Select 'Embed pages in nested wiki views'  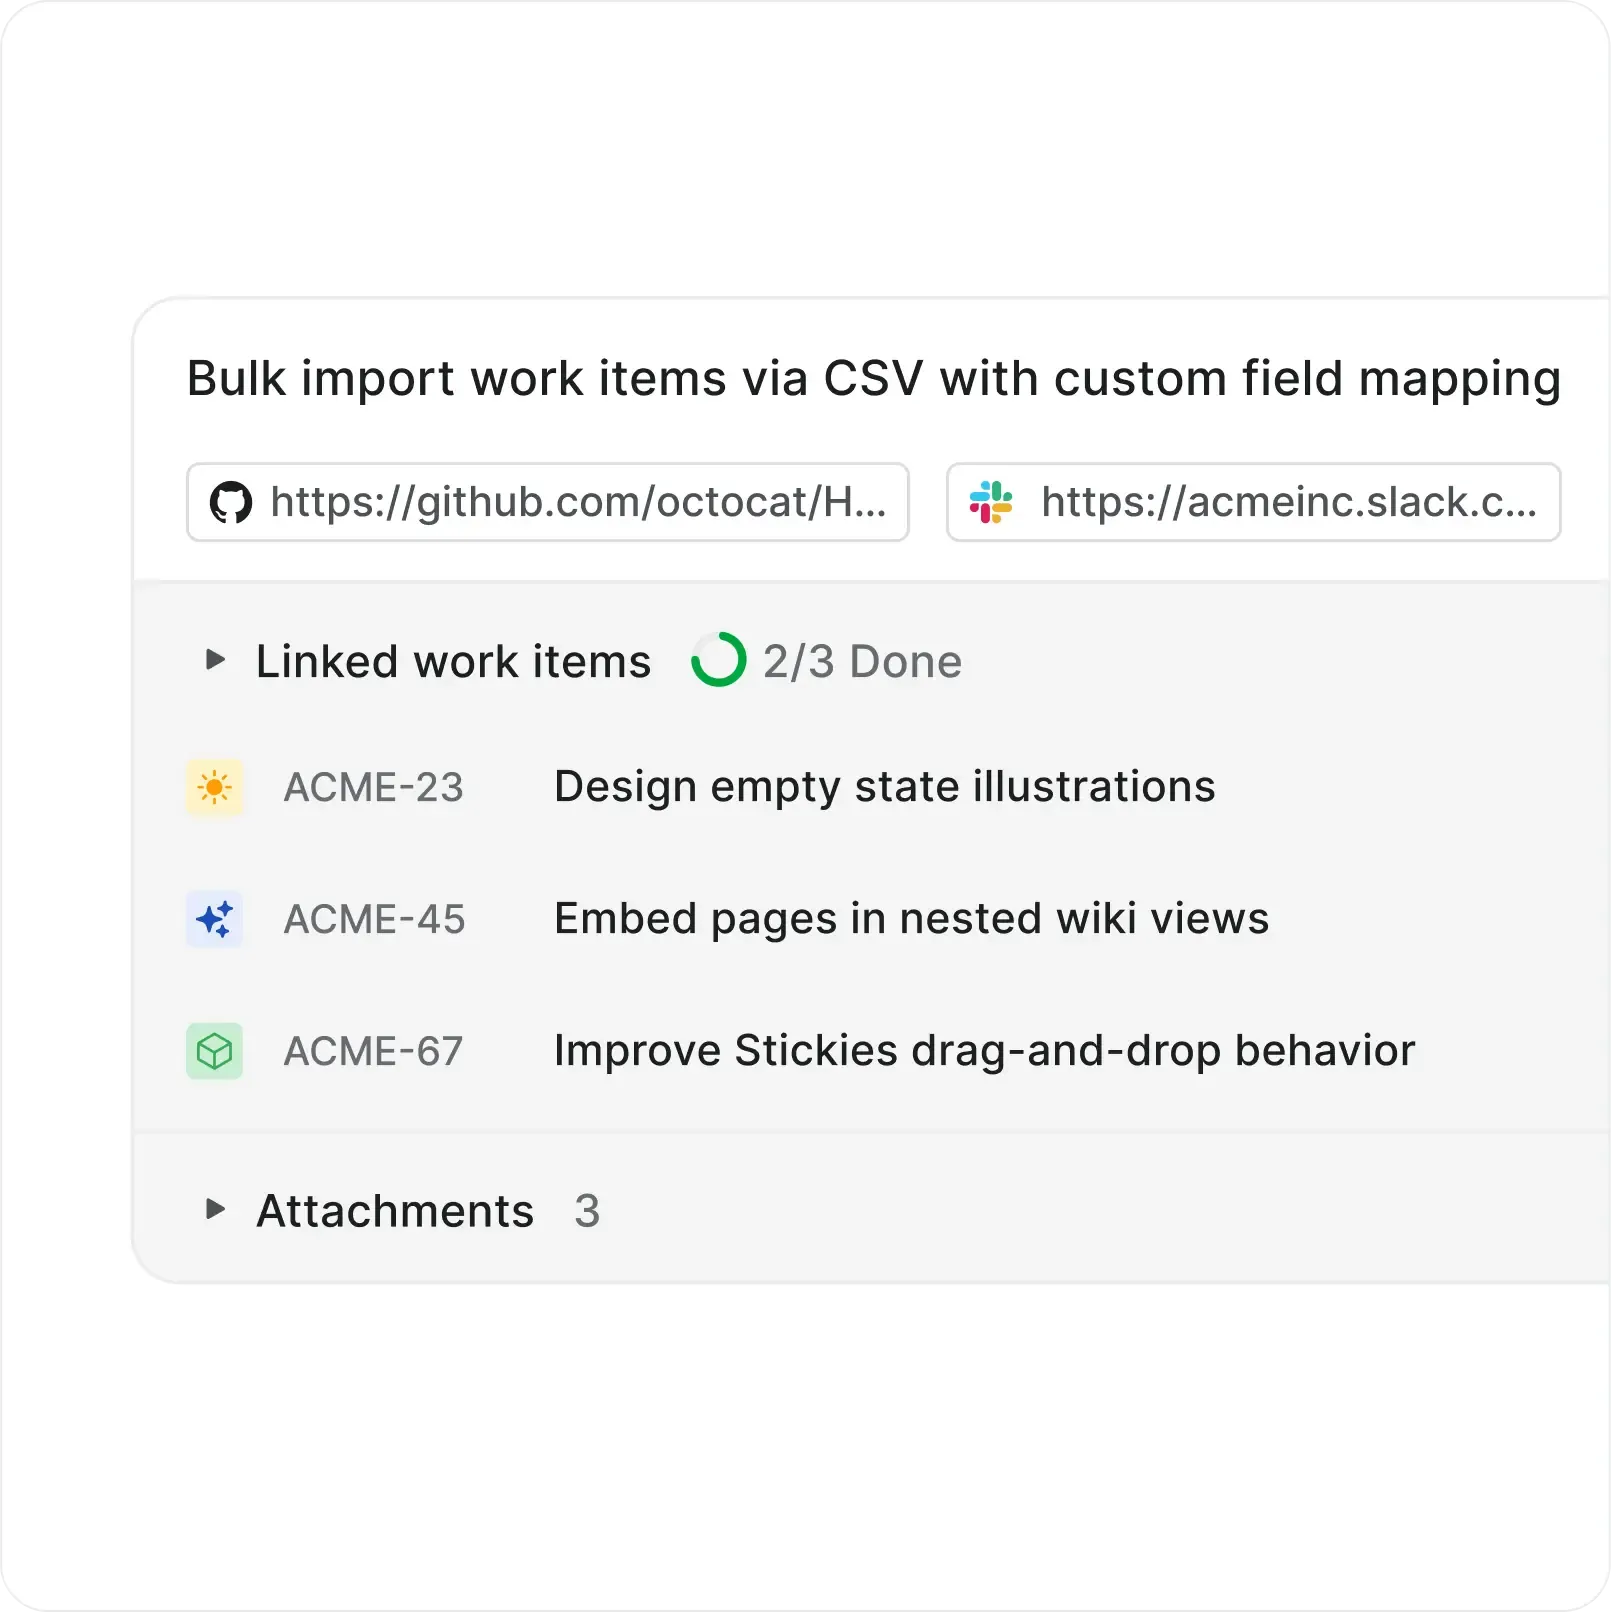tap(911, 919)
